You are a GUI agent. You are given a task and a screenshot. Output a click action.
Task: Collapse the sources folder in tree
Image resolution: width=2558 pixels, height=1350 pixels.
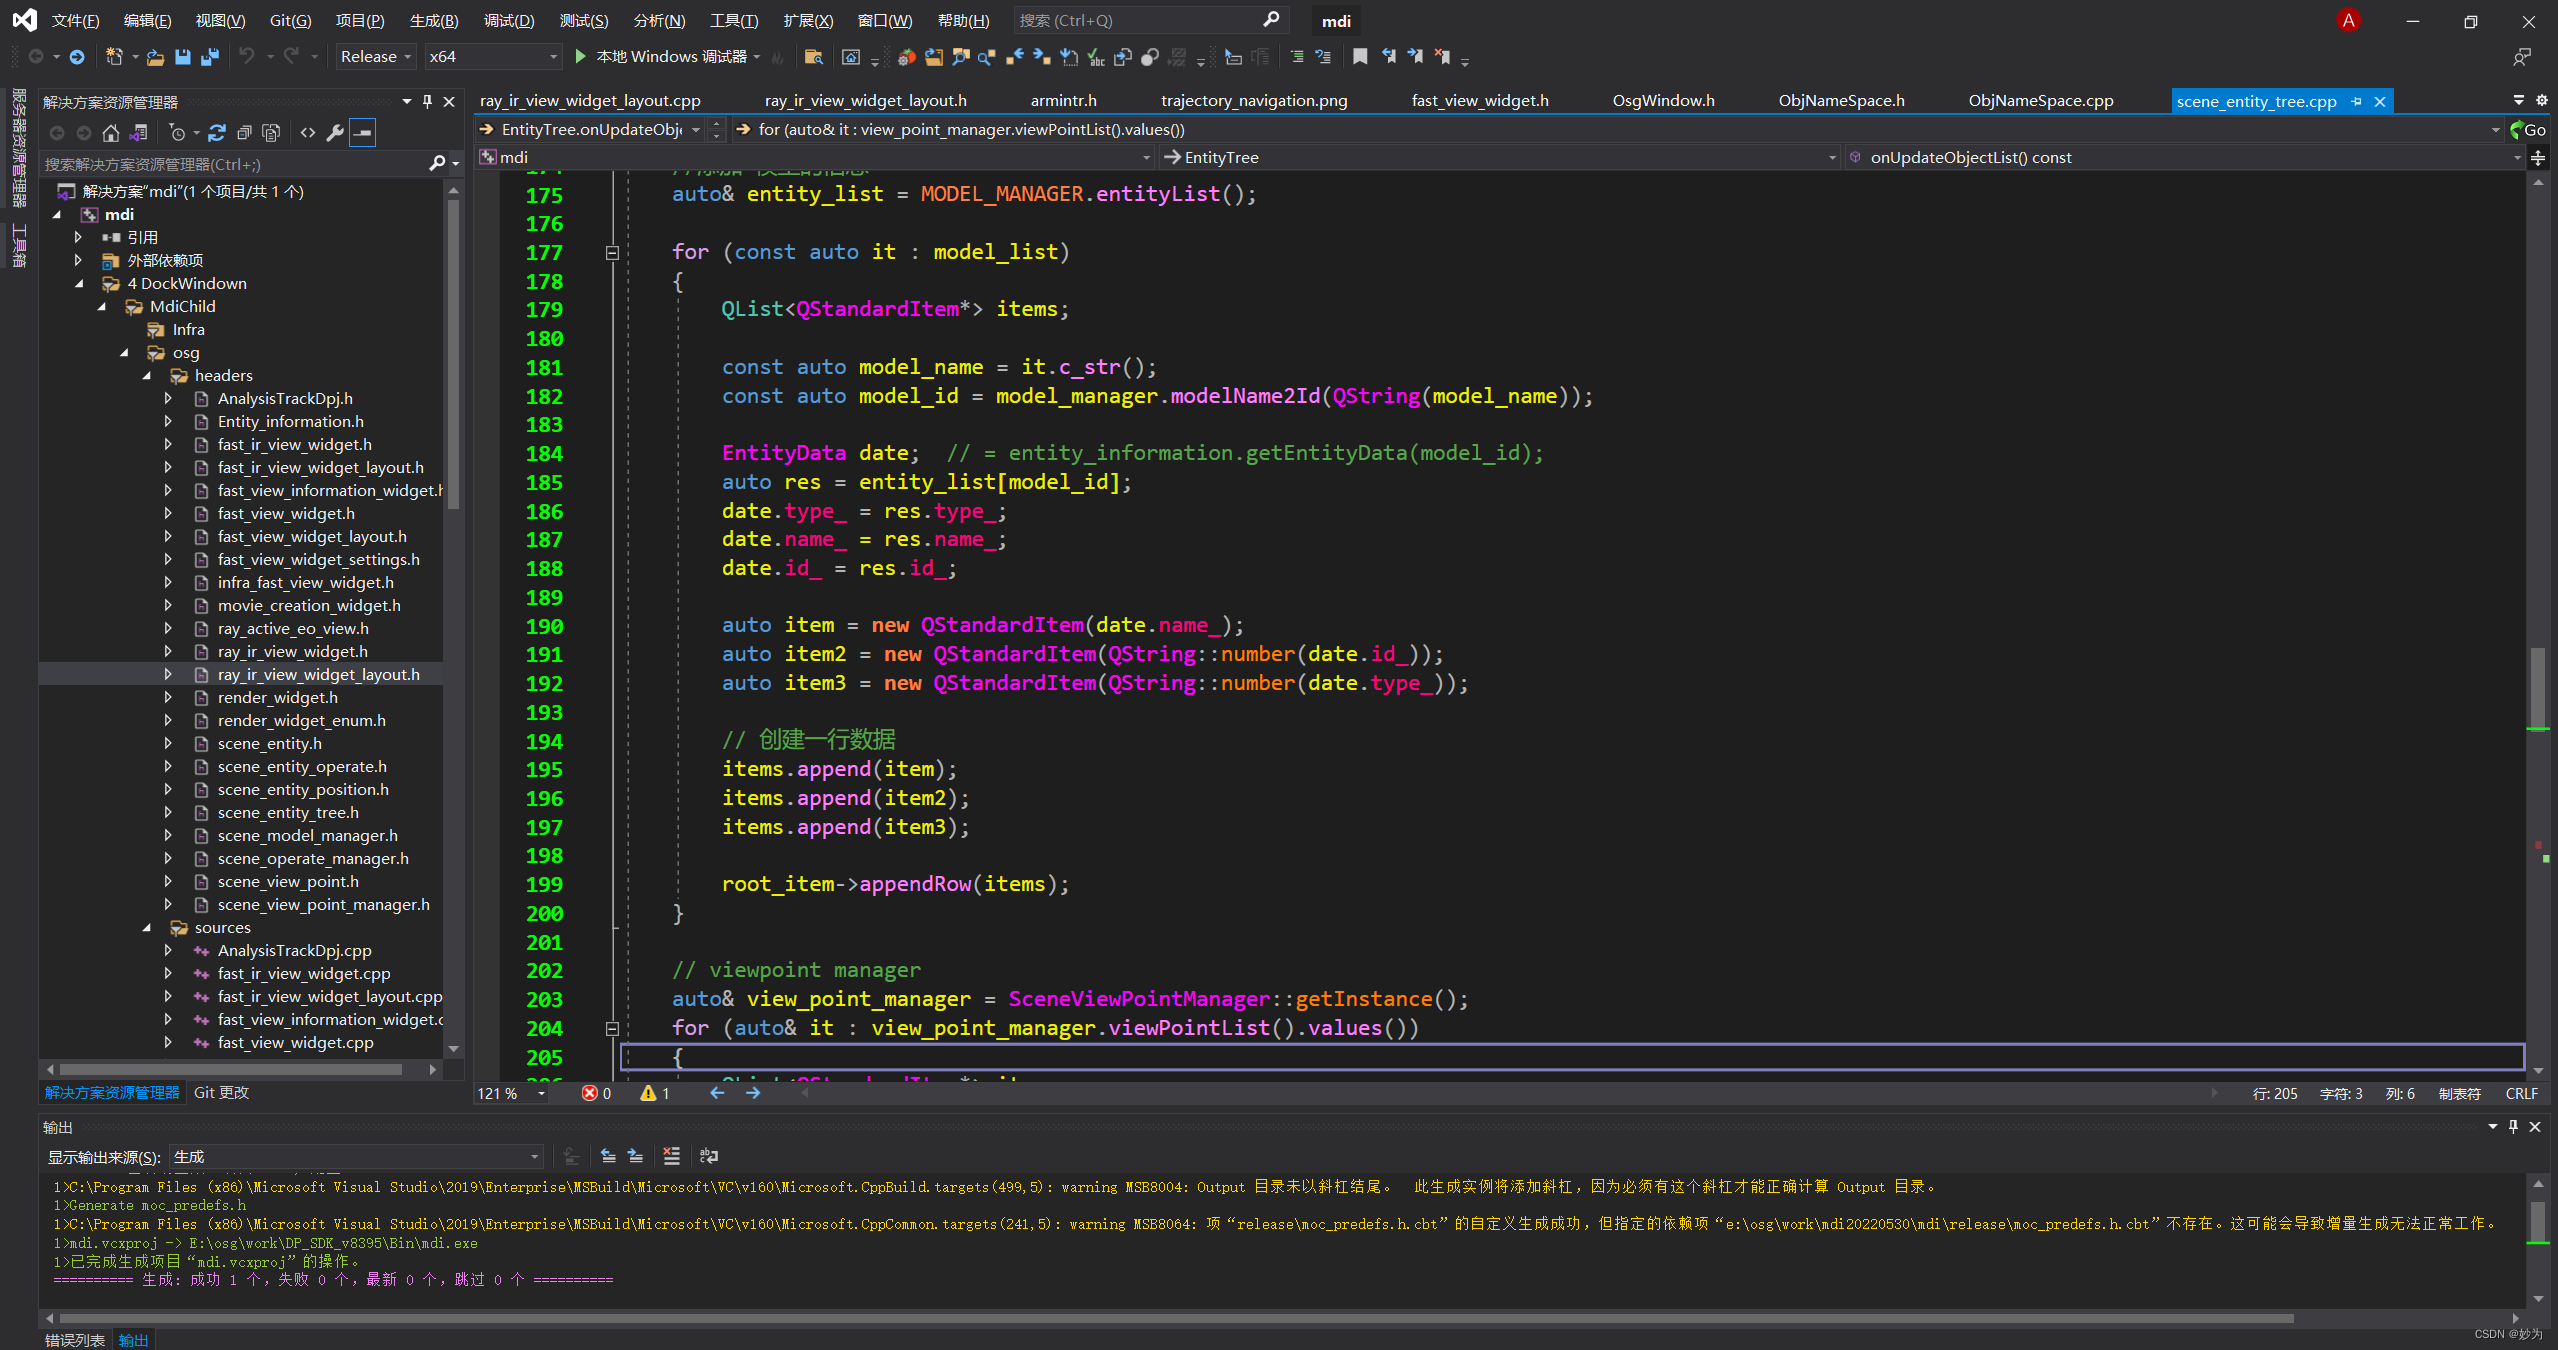148,928
